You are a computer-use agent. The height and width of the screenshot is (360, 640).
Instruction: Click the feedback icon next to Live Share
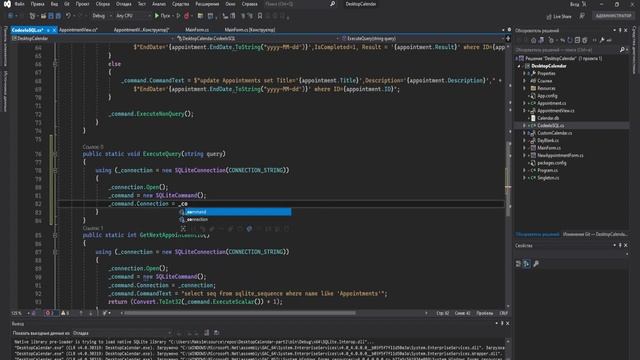[x=582, y=16]
